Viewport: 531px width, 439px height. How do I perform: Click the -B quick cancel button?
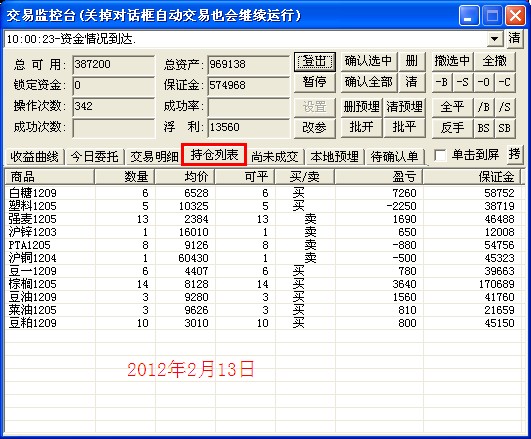442,82
